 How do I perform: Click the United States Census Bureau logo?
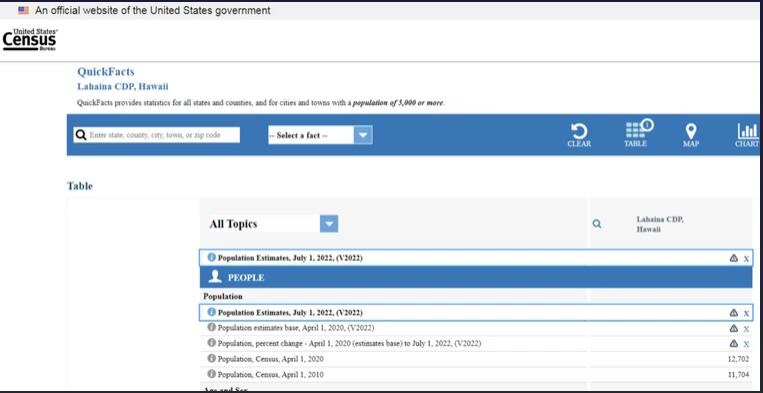[x=30, y=39]
